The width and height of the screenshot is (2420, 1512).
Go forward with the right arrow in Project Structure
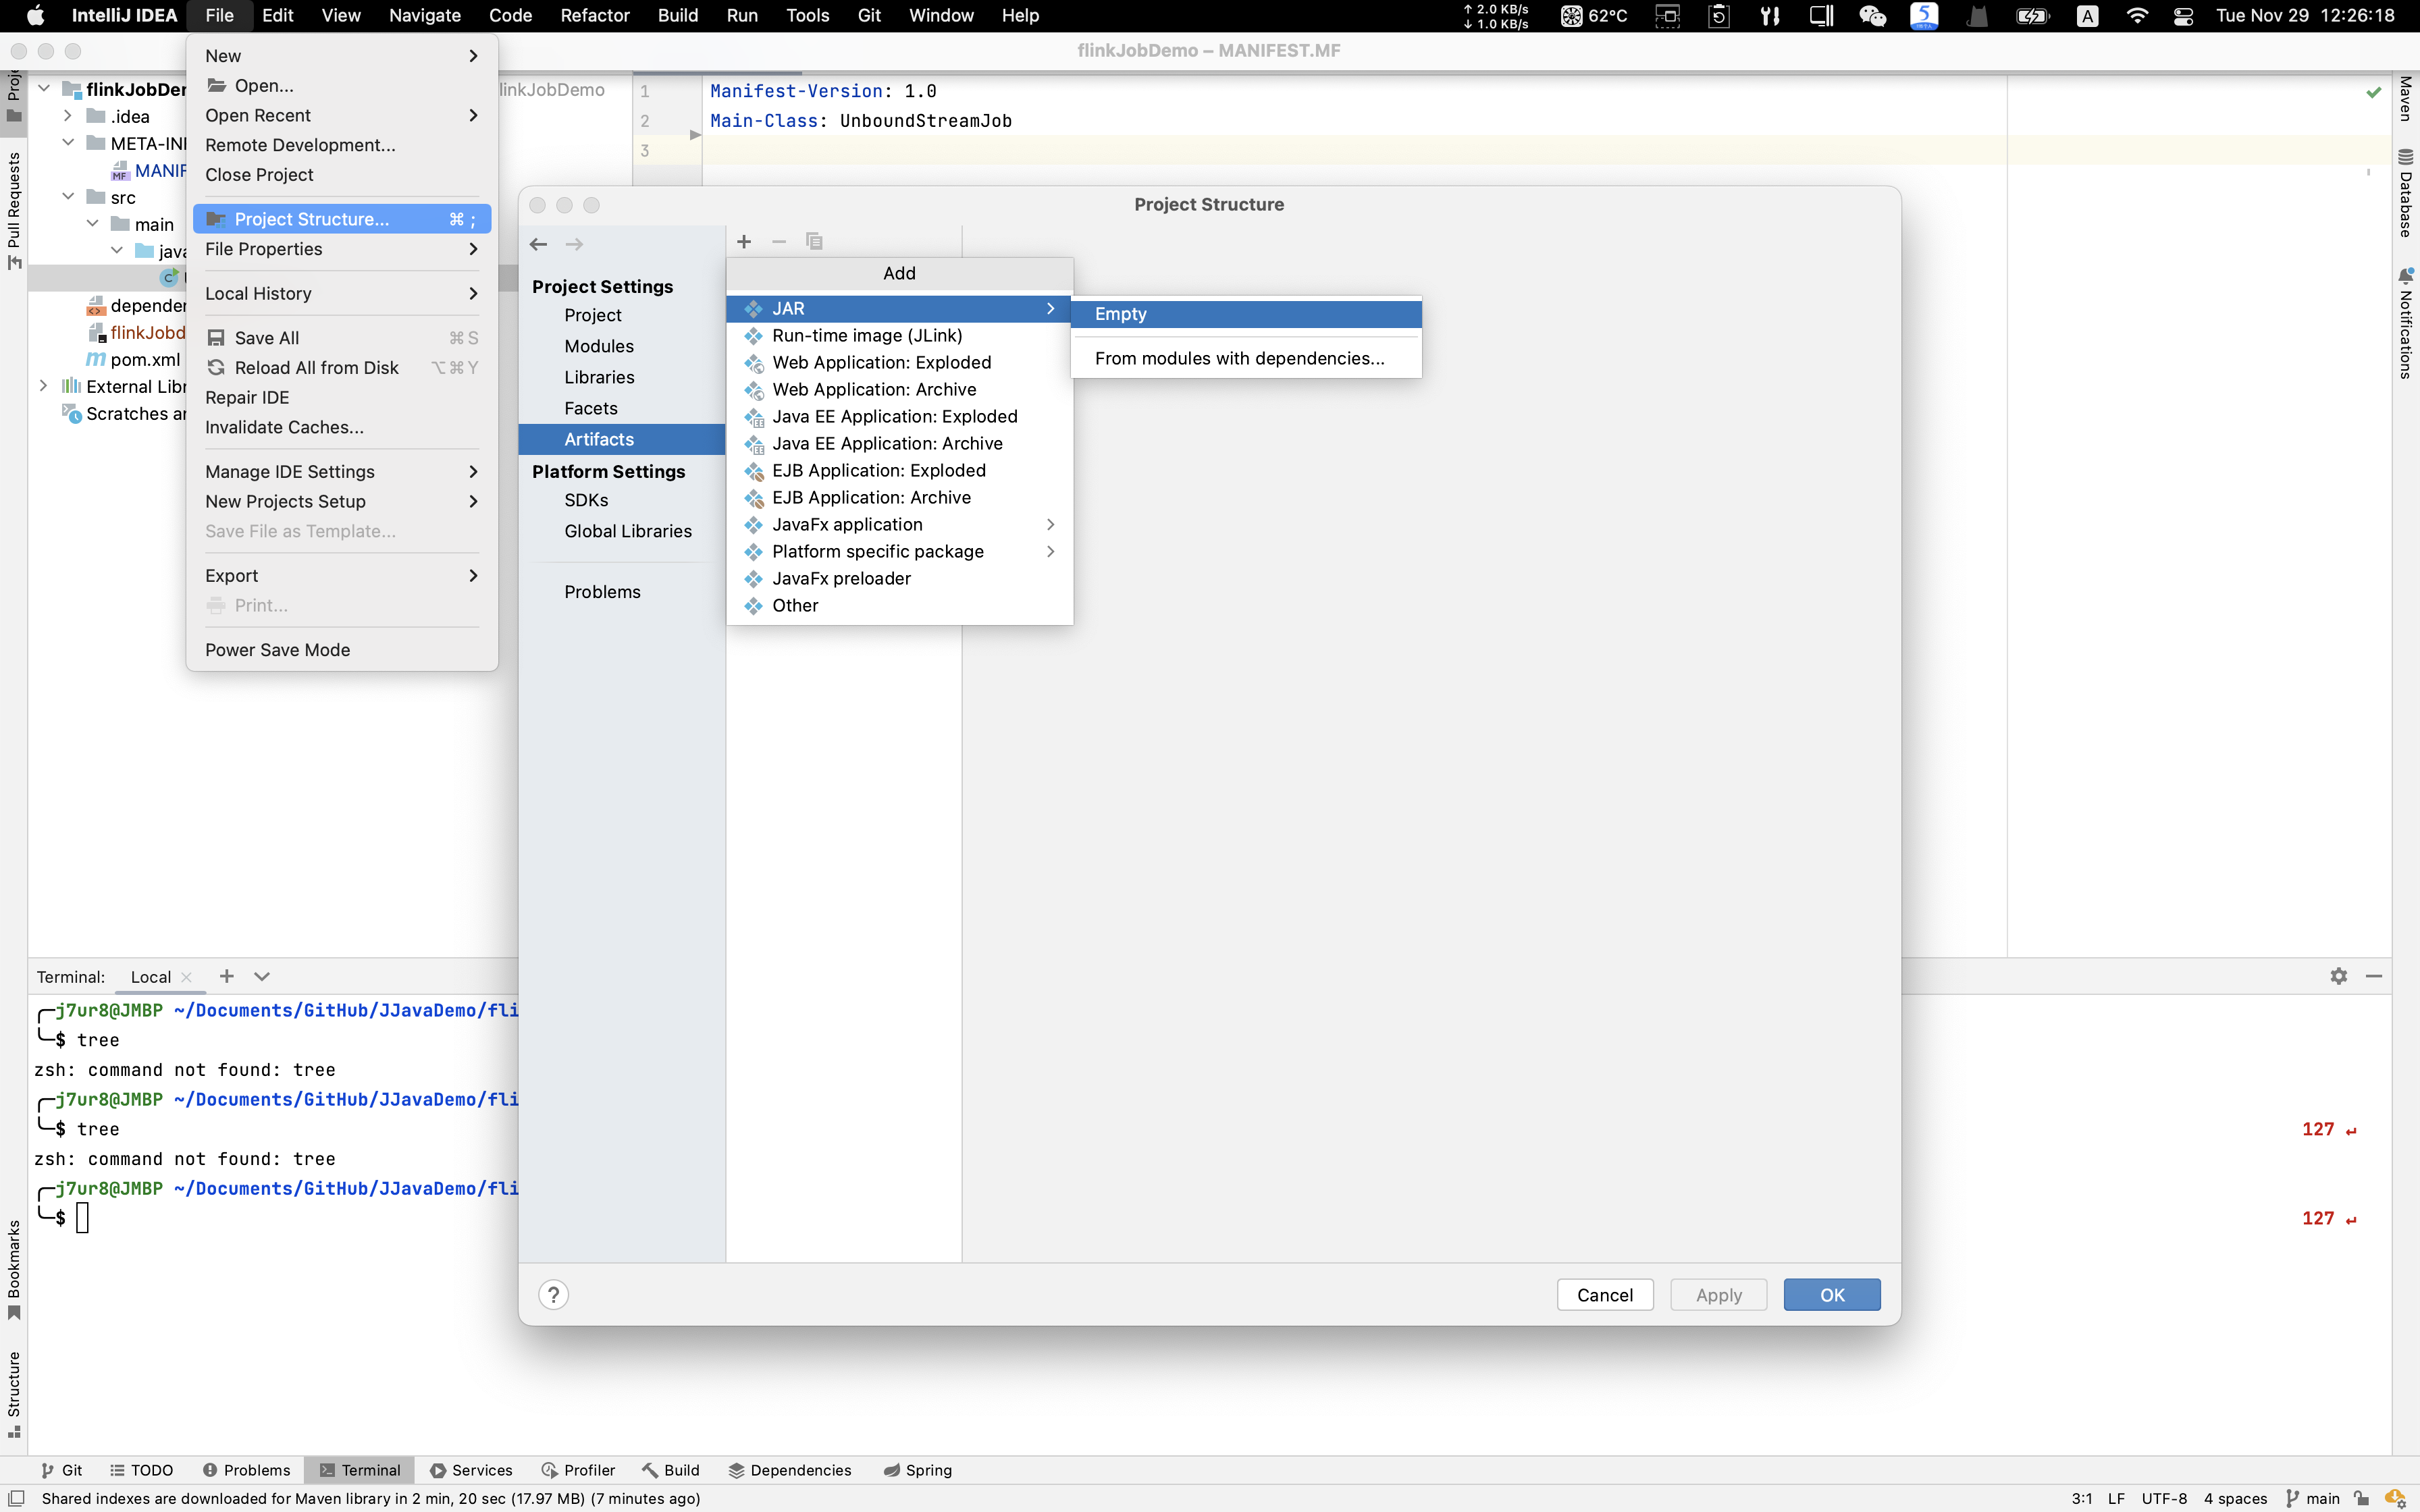(574, 244)
